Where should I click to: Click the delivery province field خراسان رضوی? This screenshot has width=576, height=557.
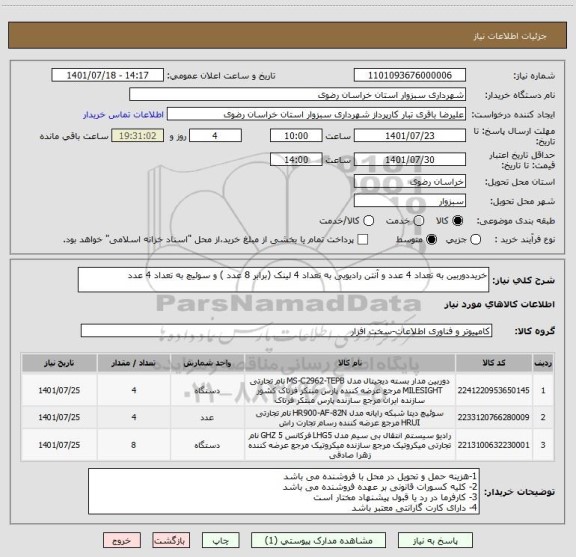tap(410, 182)
